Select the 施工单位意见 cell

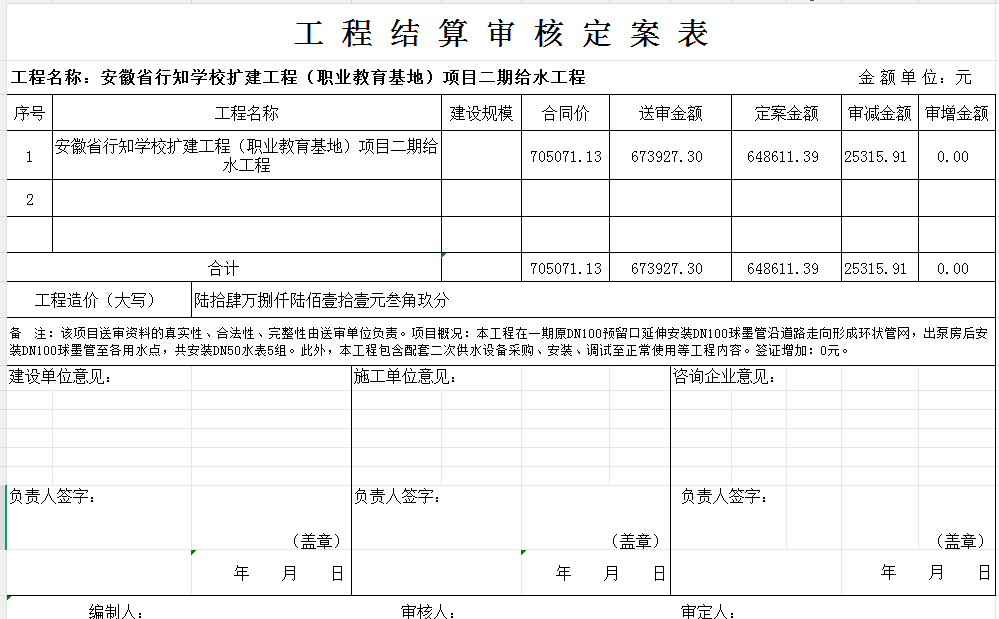(x=405, y=377)
